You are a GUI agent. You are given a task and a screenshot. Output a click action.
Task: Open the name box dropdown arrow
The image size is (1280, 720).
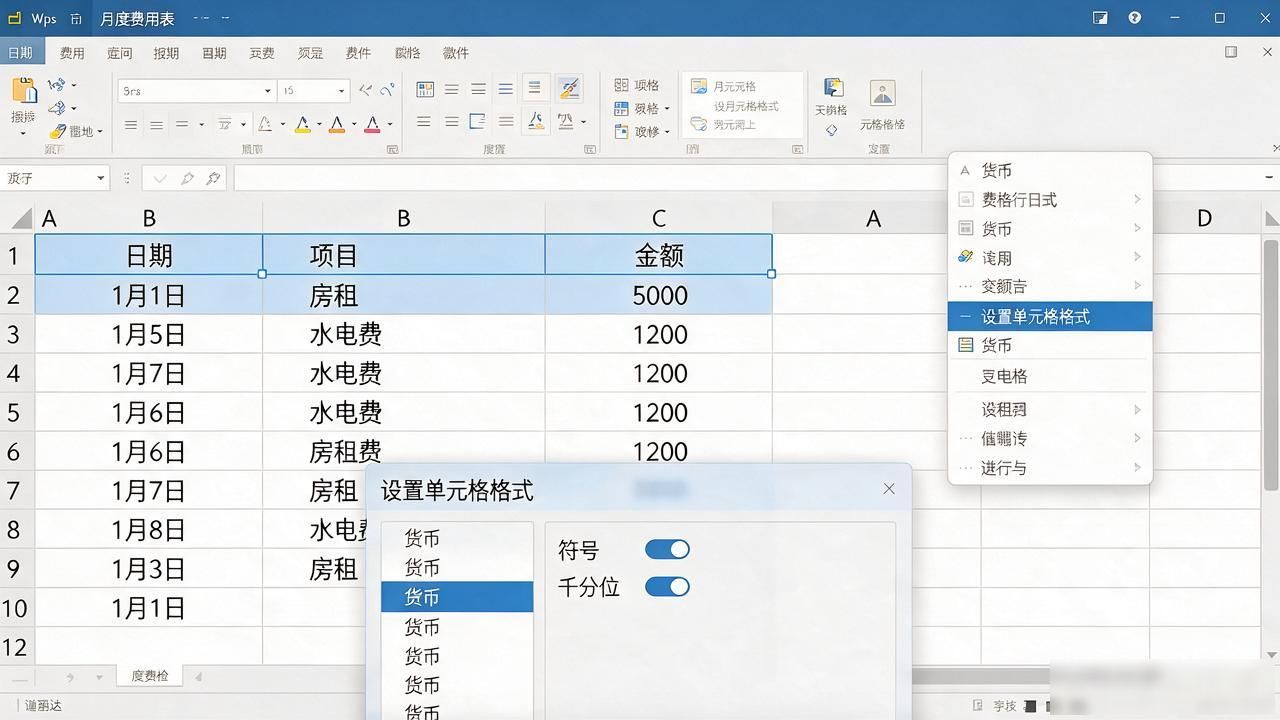tap(101, 178)
